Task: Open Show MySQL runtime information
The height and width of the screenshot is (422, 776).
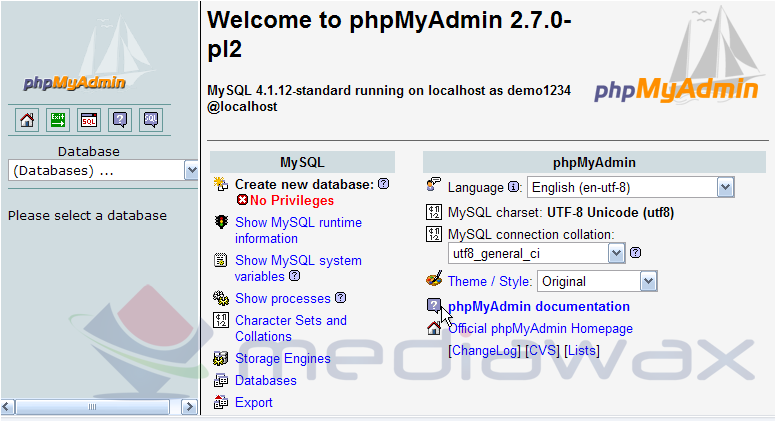Action: click(298, 231)
